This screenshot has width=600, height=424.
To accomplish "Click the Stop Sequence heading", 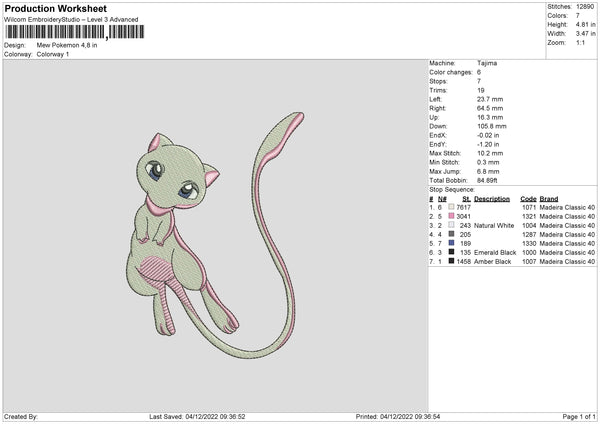I will (x=452, y=190).
